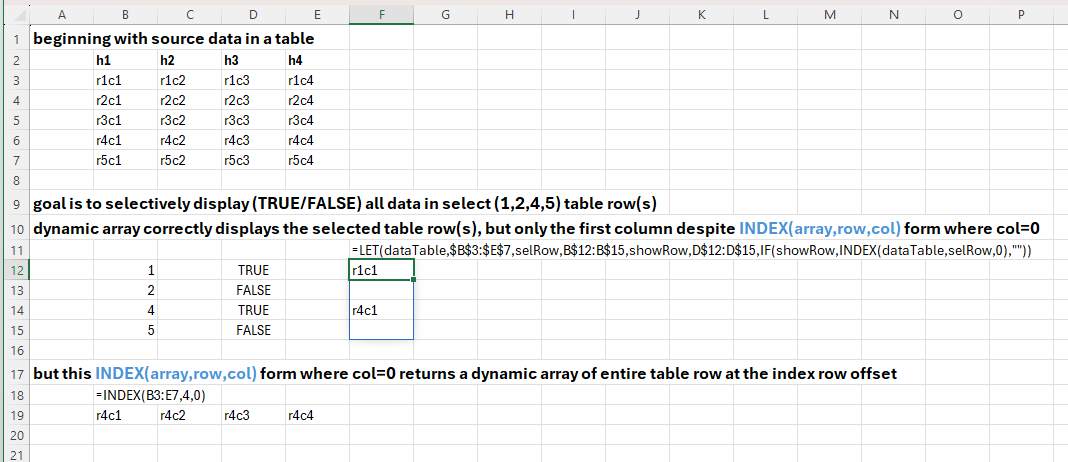Click the 'but this INDEX' row 17 text

coord(465,374)
